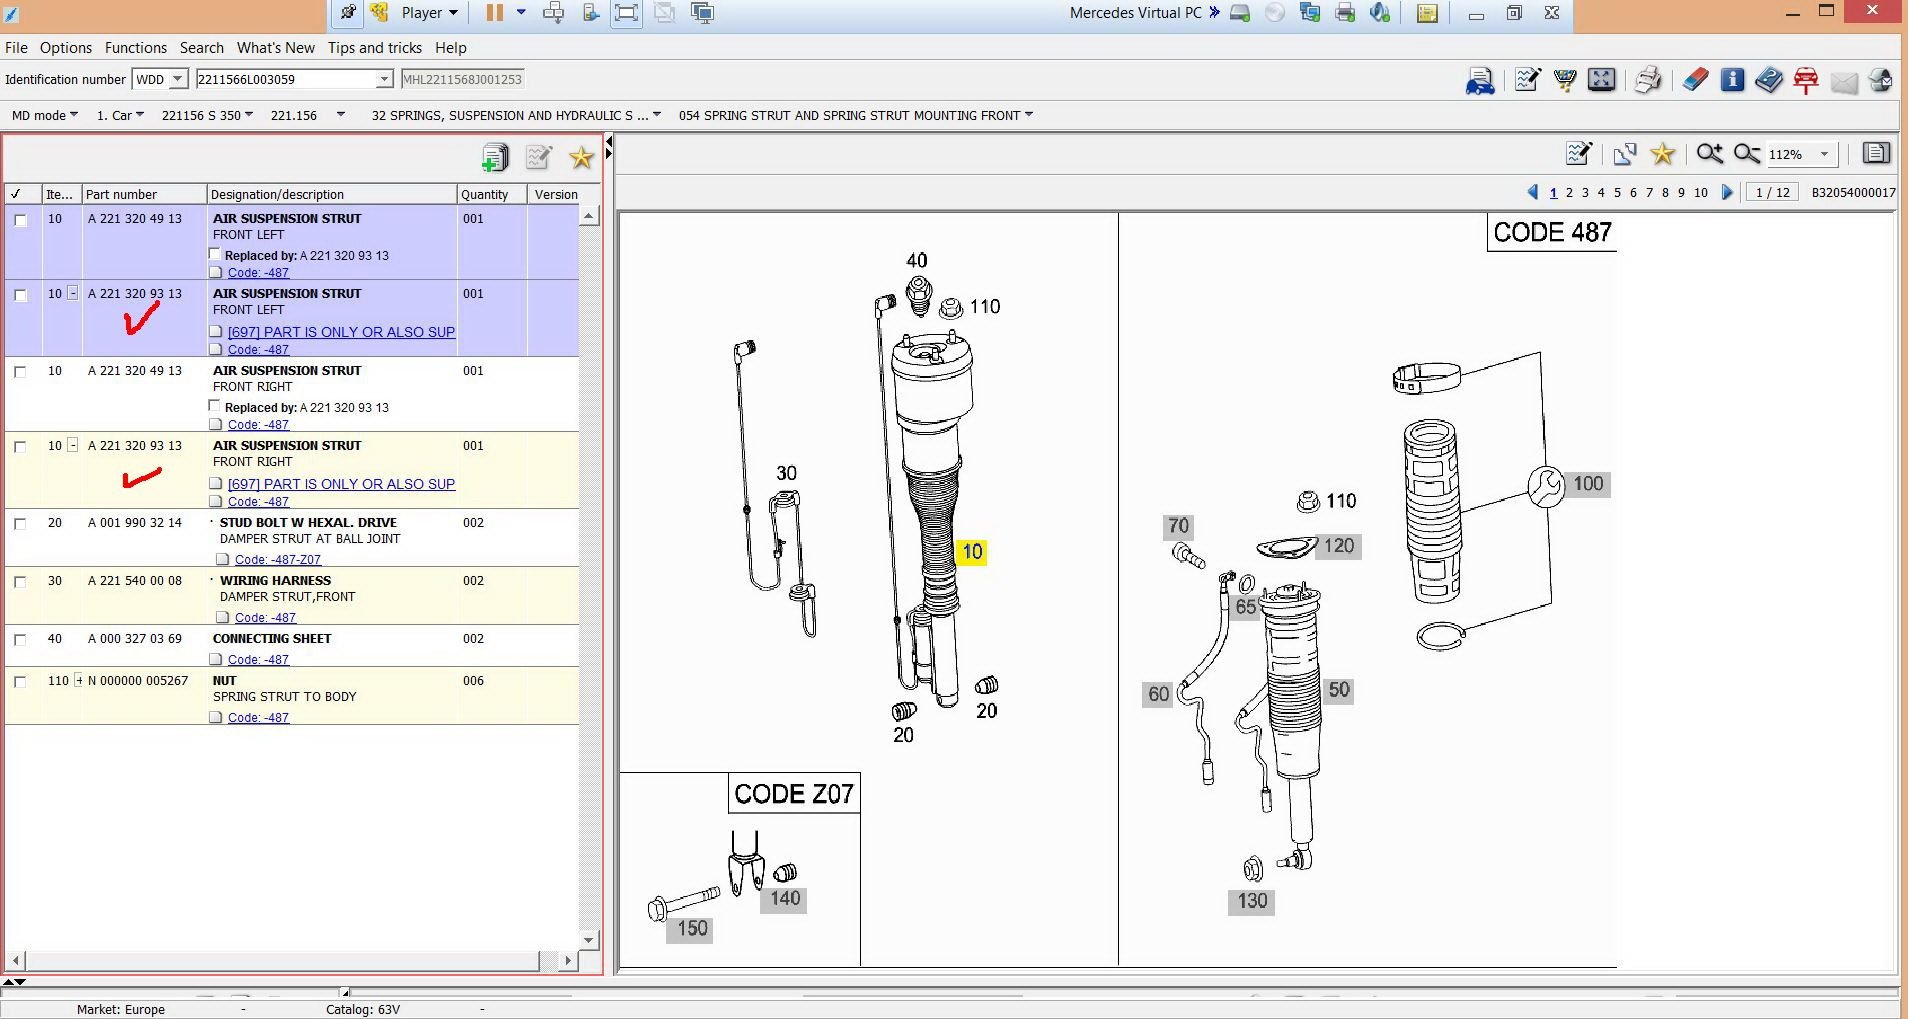The image size is (1908, 1019).
Task: Open the 112% zoom level dropdown
Action: click(1824, 154)
